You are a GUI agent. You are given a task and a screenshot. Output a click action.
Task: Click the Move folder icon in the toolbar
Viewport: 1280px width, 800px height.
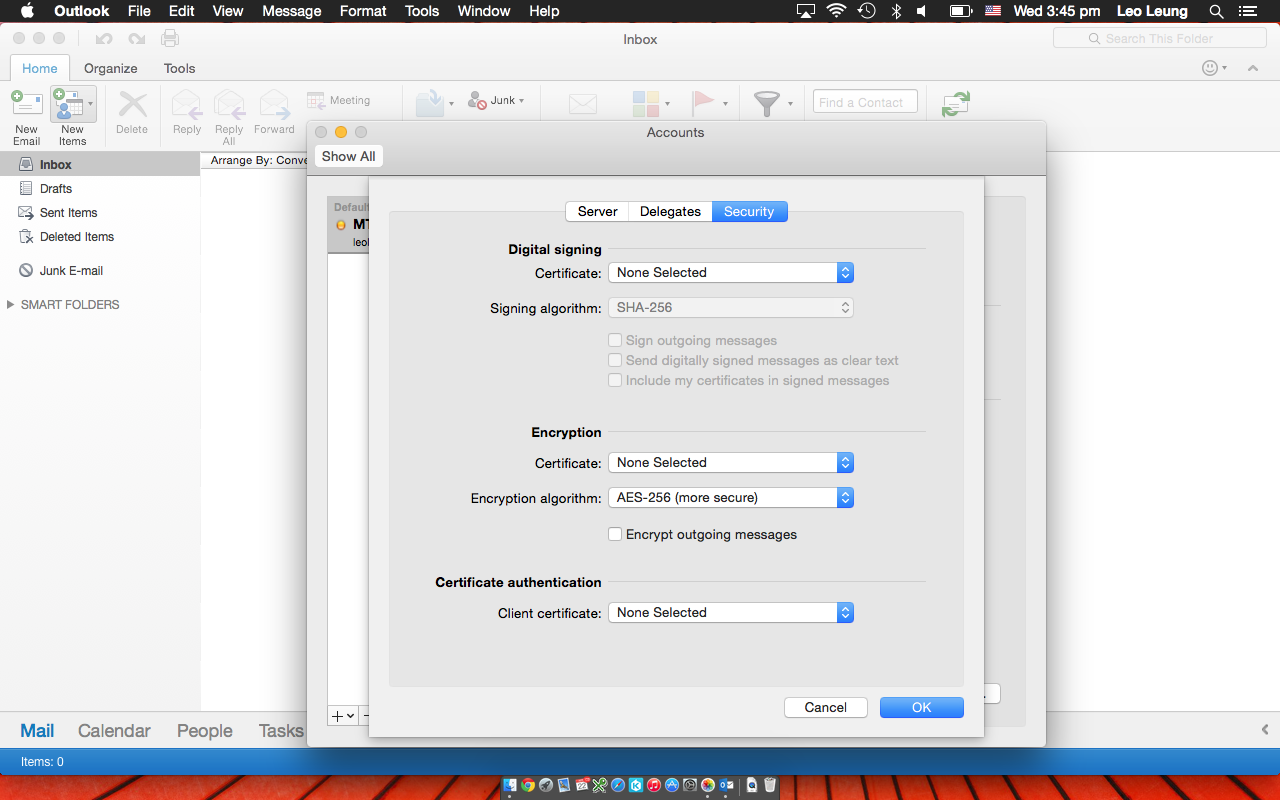coord(430,103)
